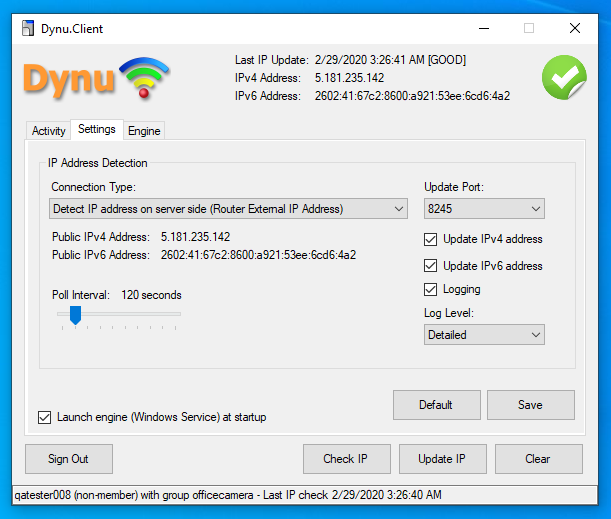The height and width of the screenshot is (519, 611).
Task: Click the IPv6 Address value in the header
Action: [x=412, y=96]
